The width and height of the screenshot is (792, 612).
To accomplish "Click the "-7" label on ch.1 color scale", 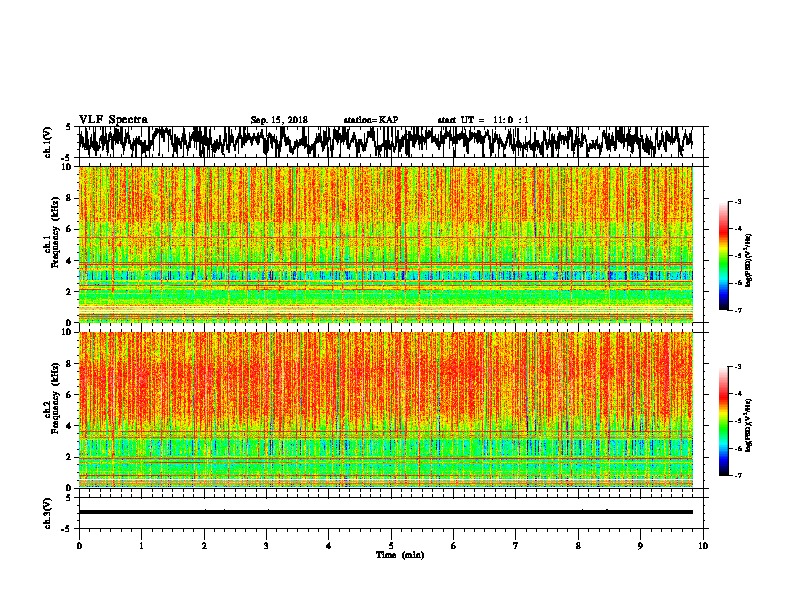I will coord(737,310).
